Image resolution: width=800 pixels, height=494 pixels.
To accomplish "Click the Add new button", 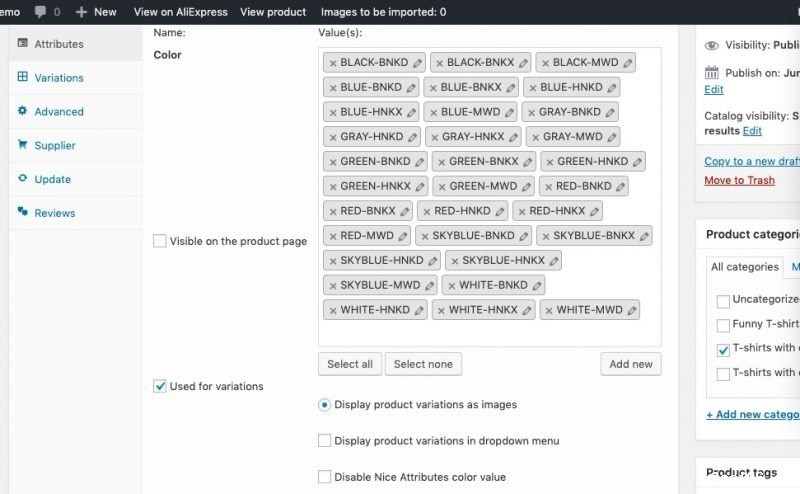I will click(x=630, y=364).
